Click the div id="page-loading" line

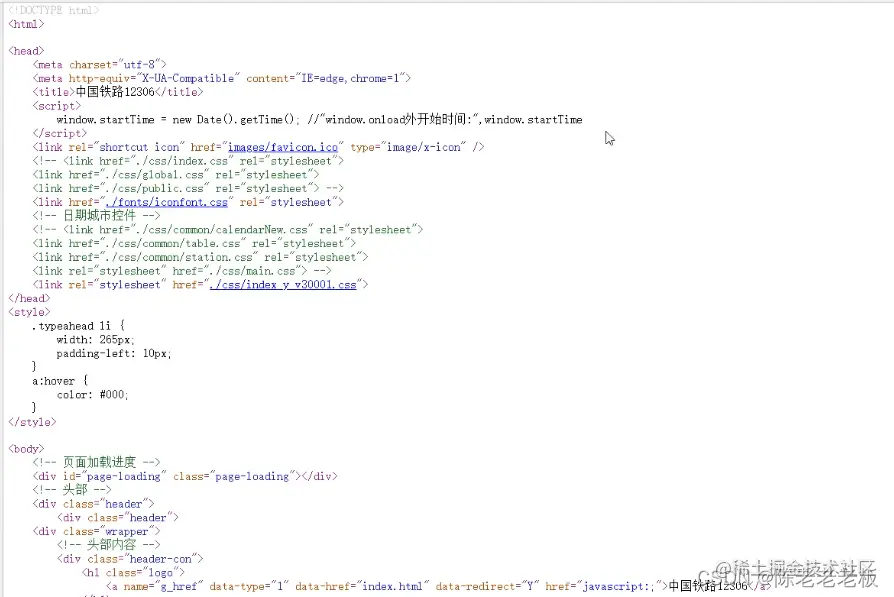coord(185,476)
